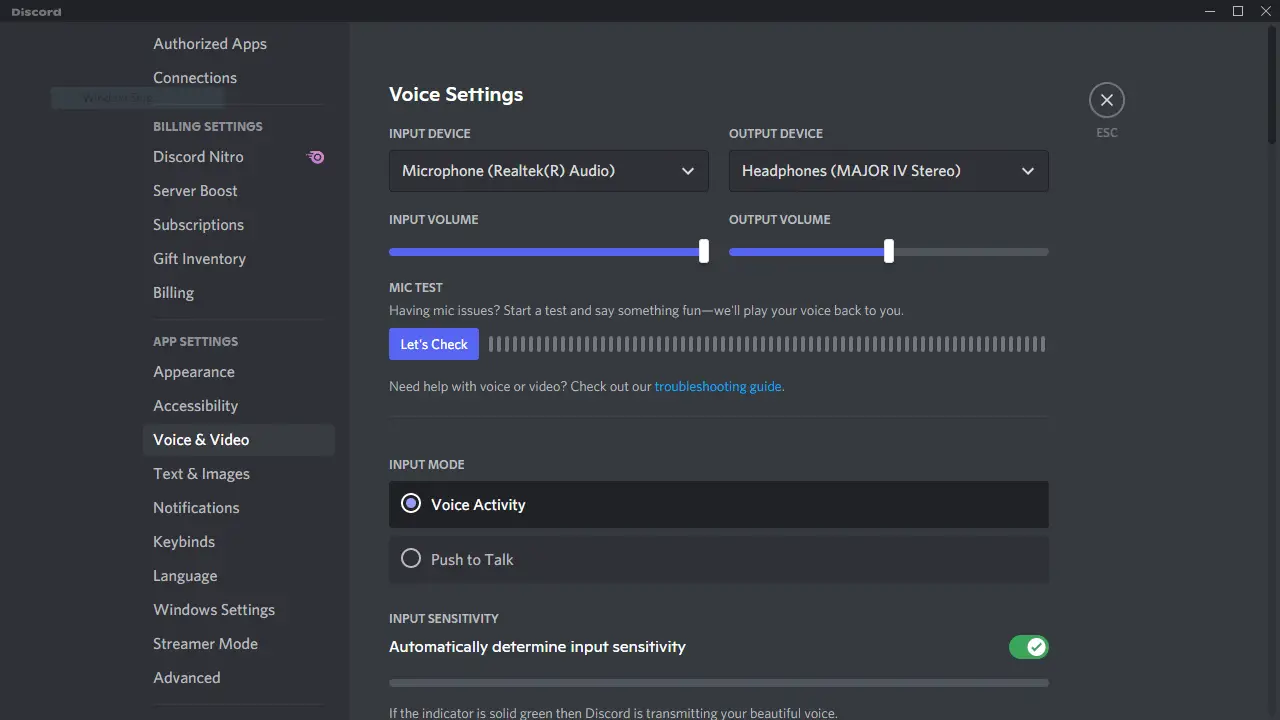1280x720 pixels.
Task: View the Gift Inventory page
Action: pos(199,259)
